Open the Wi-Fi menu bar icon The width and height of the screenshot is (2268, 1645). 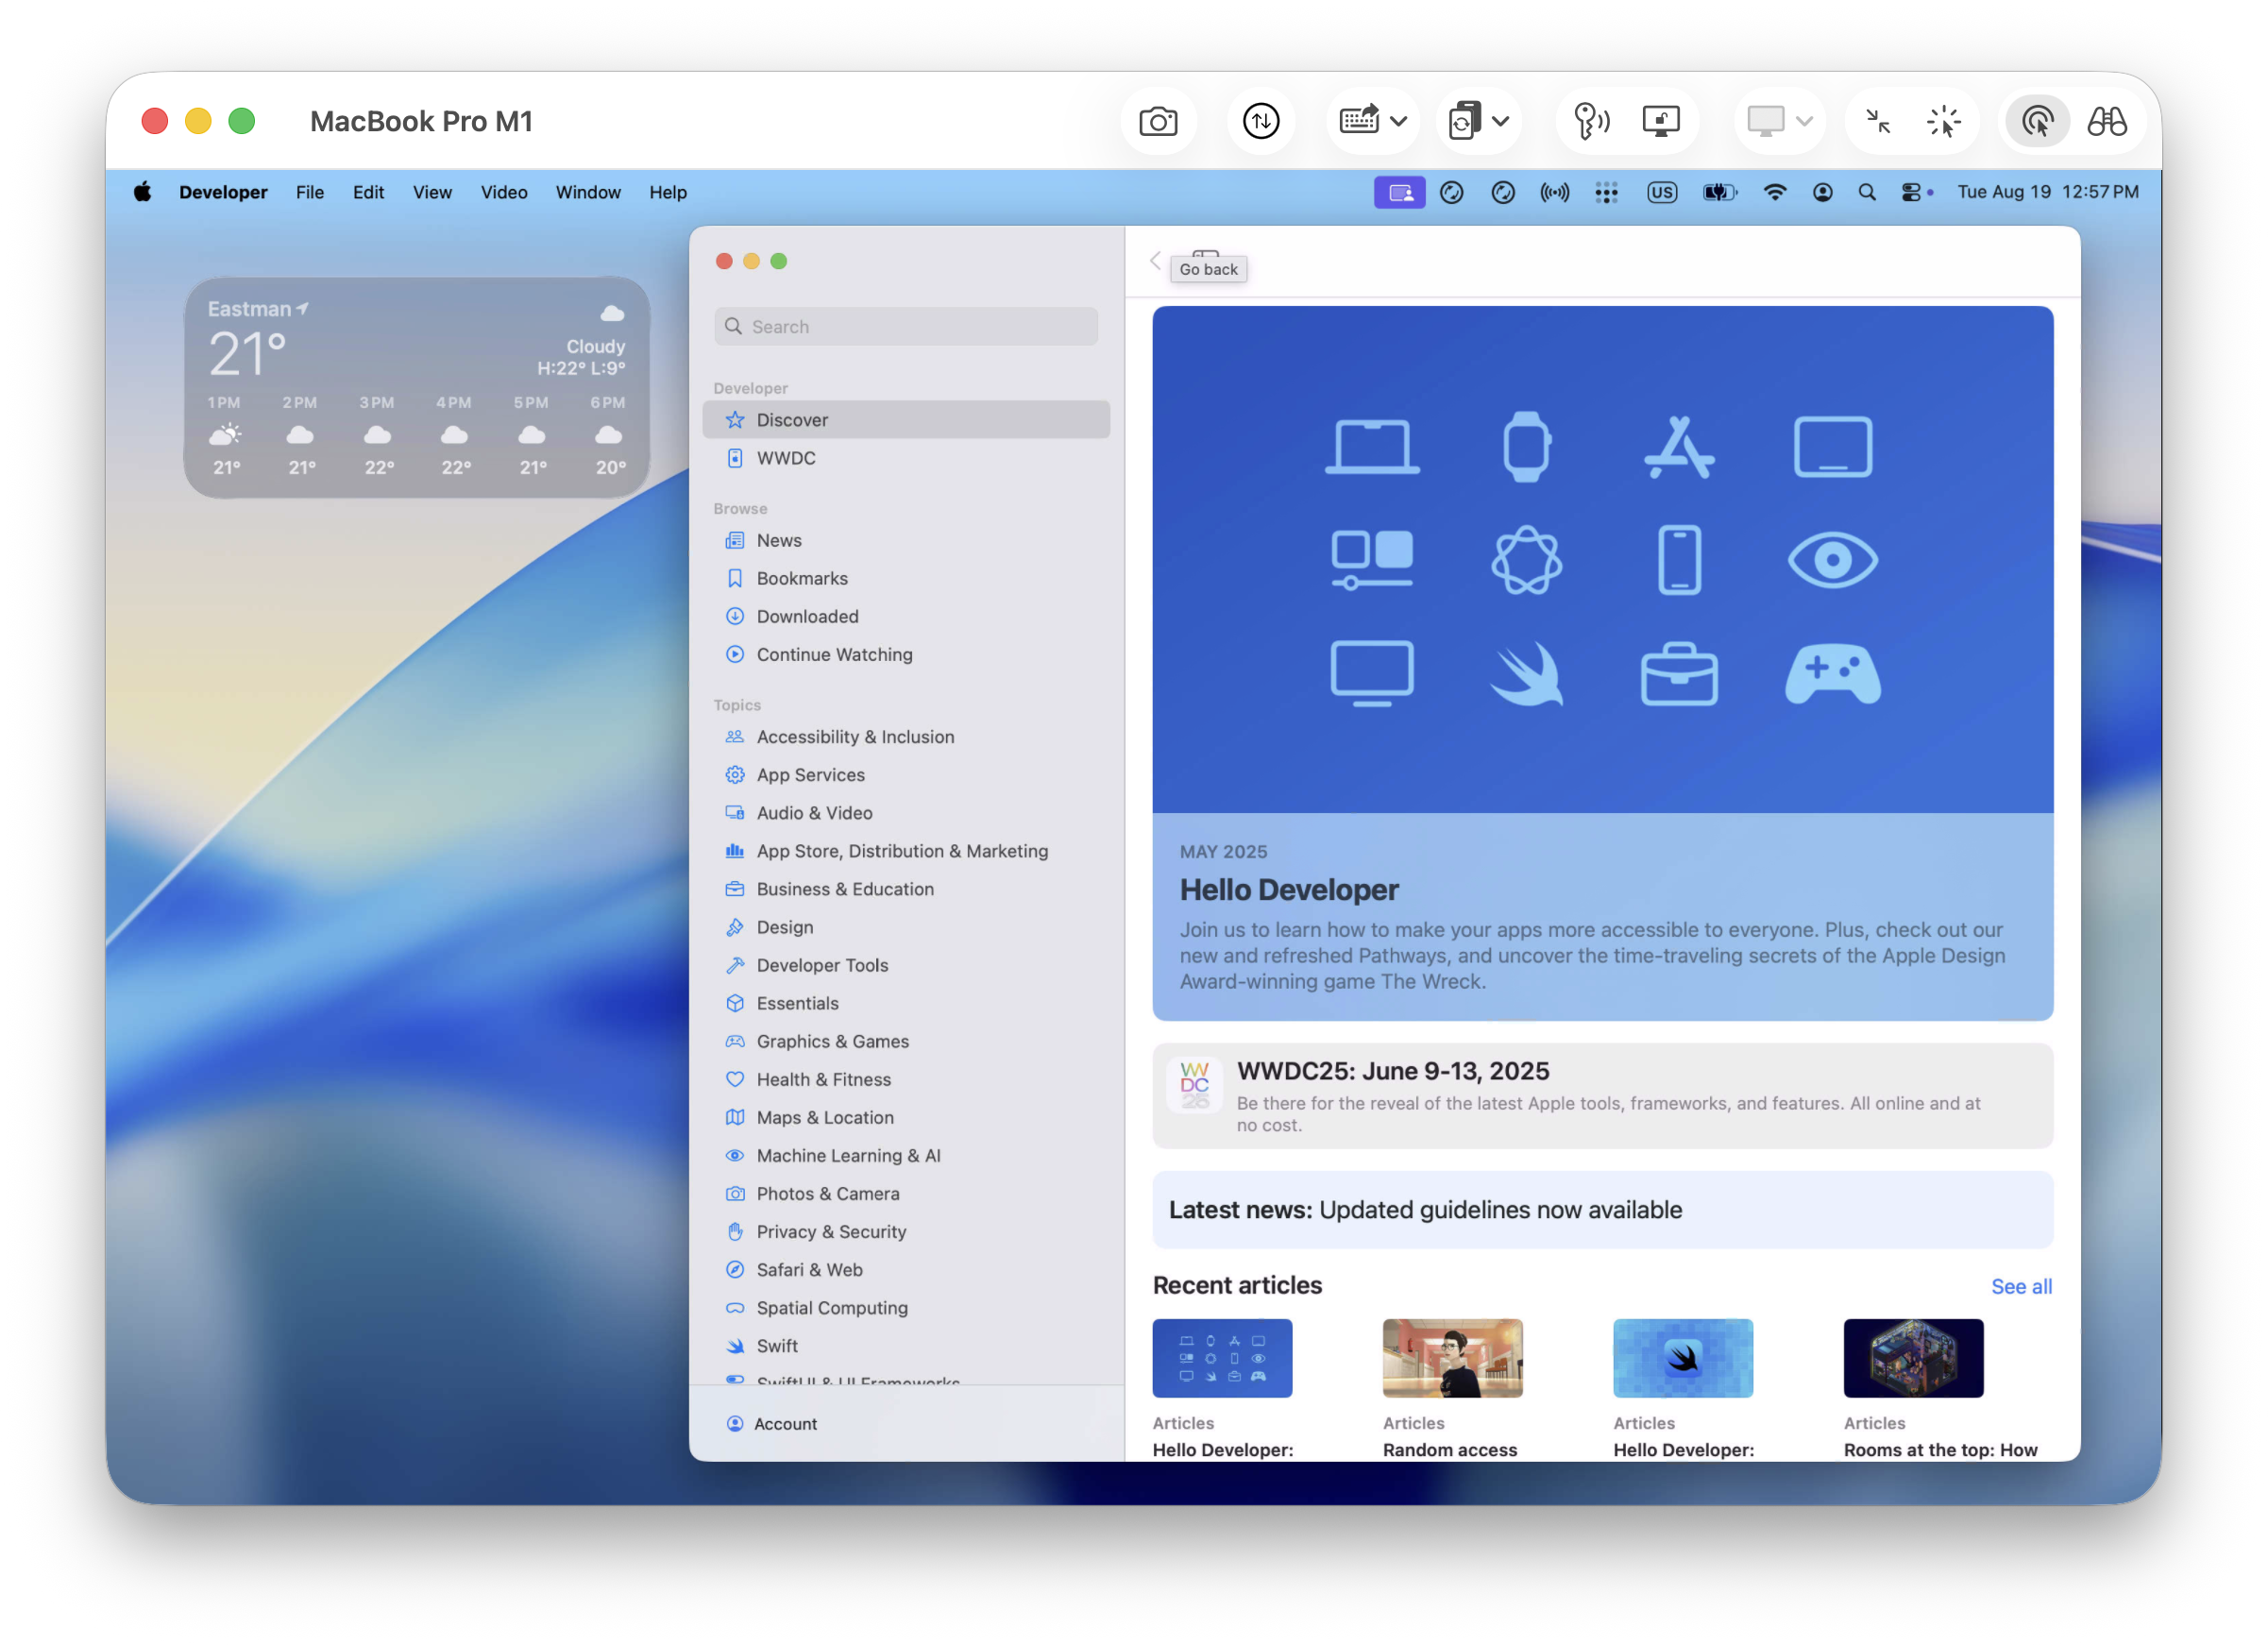click(x=1774, y=192)
